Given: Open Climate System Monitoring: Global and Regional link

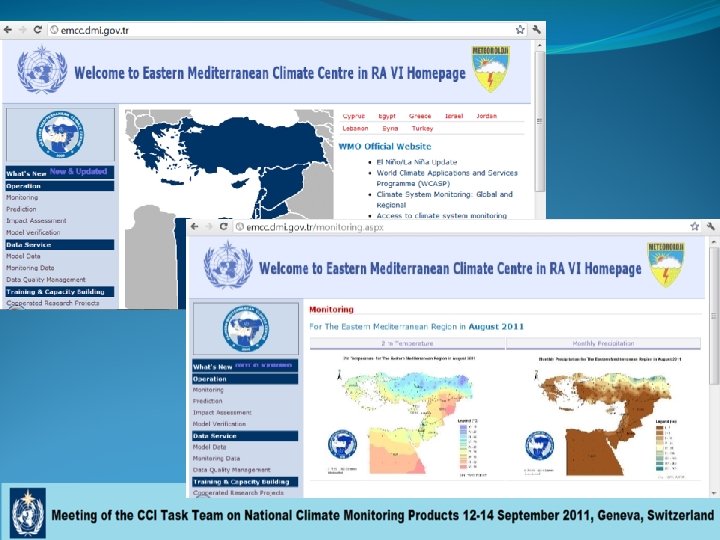Looking at the screenshot, I should 444,200.
